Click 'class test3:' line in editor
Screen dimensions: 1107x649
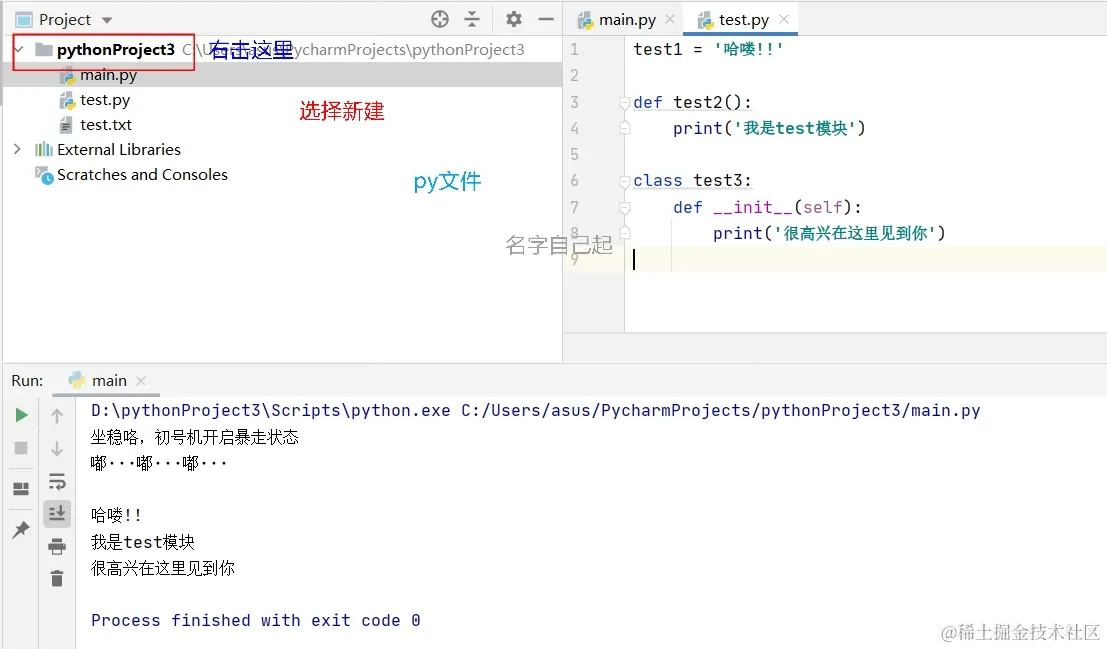693,181
